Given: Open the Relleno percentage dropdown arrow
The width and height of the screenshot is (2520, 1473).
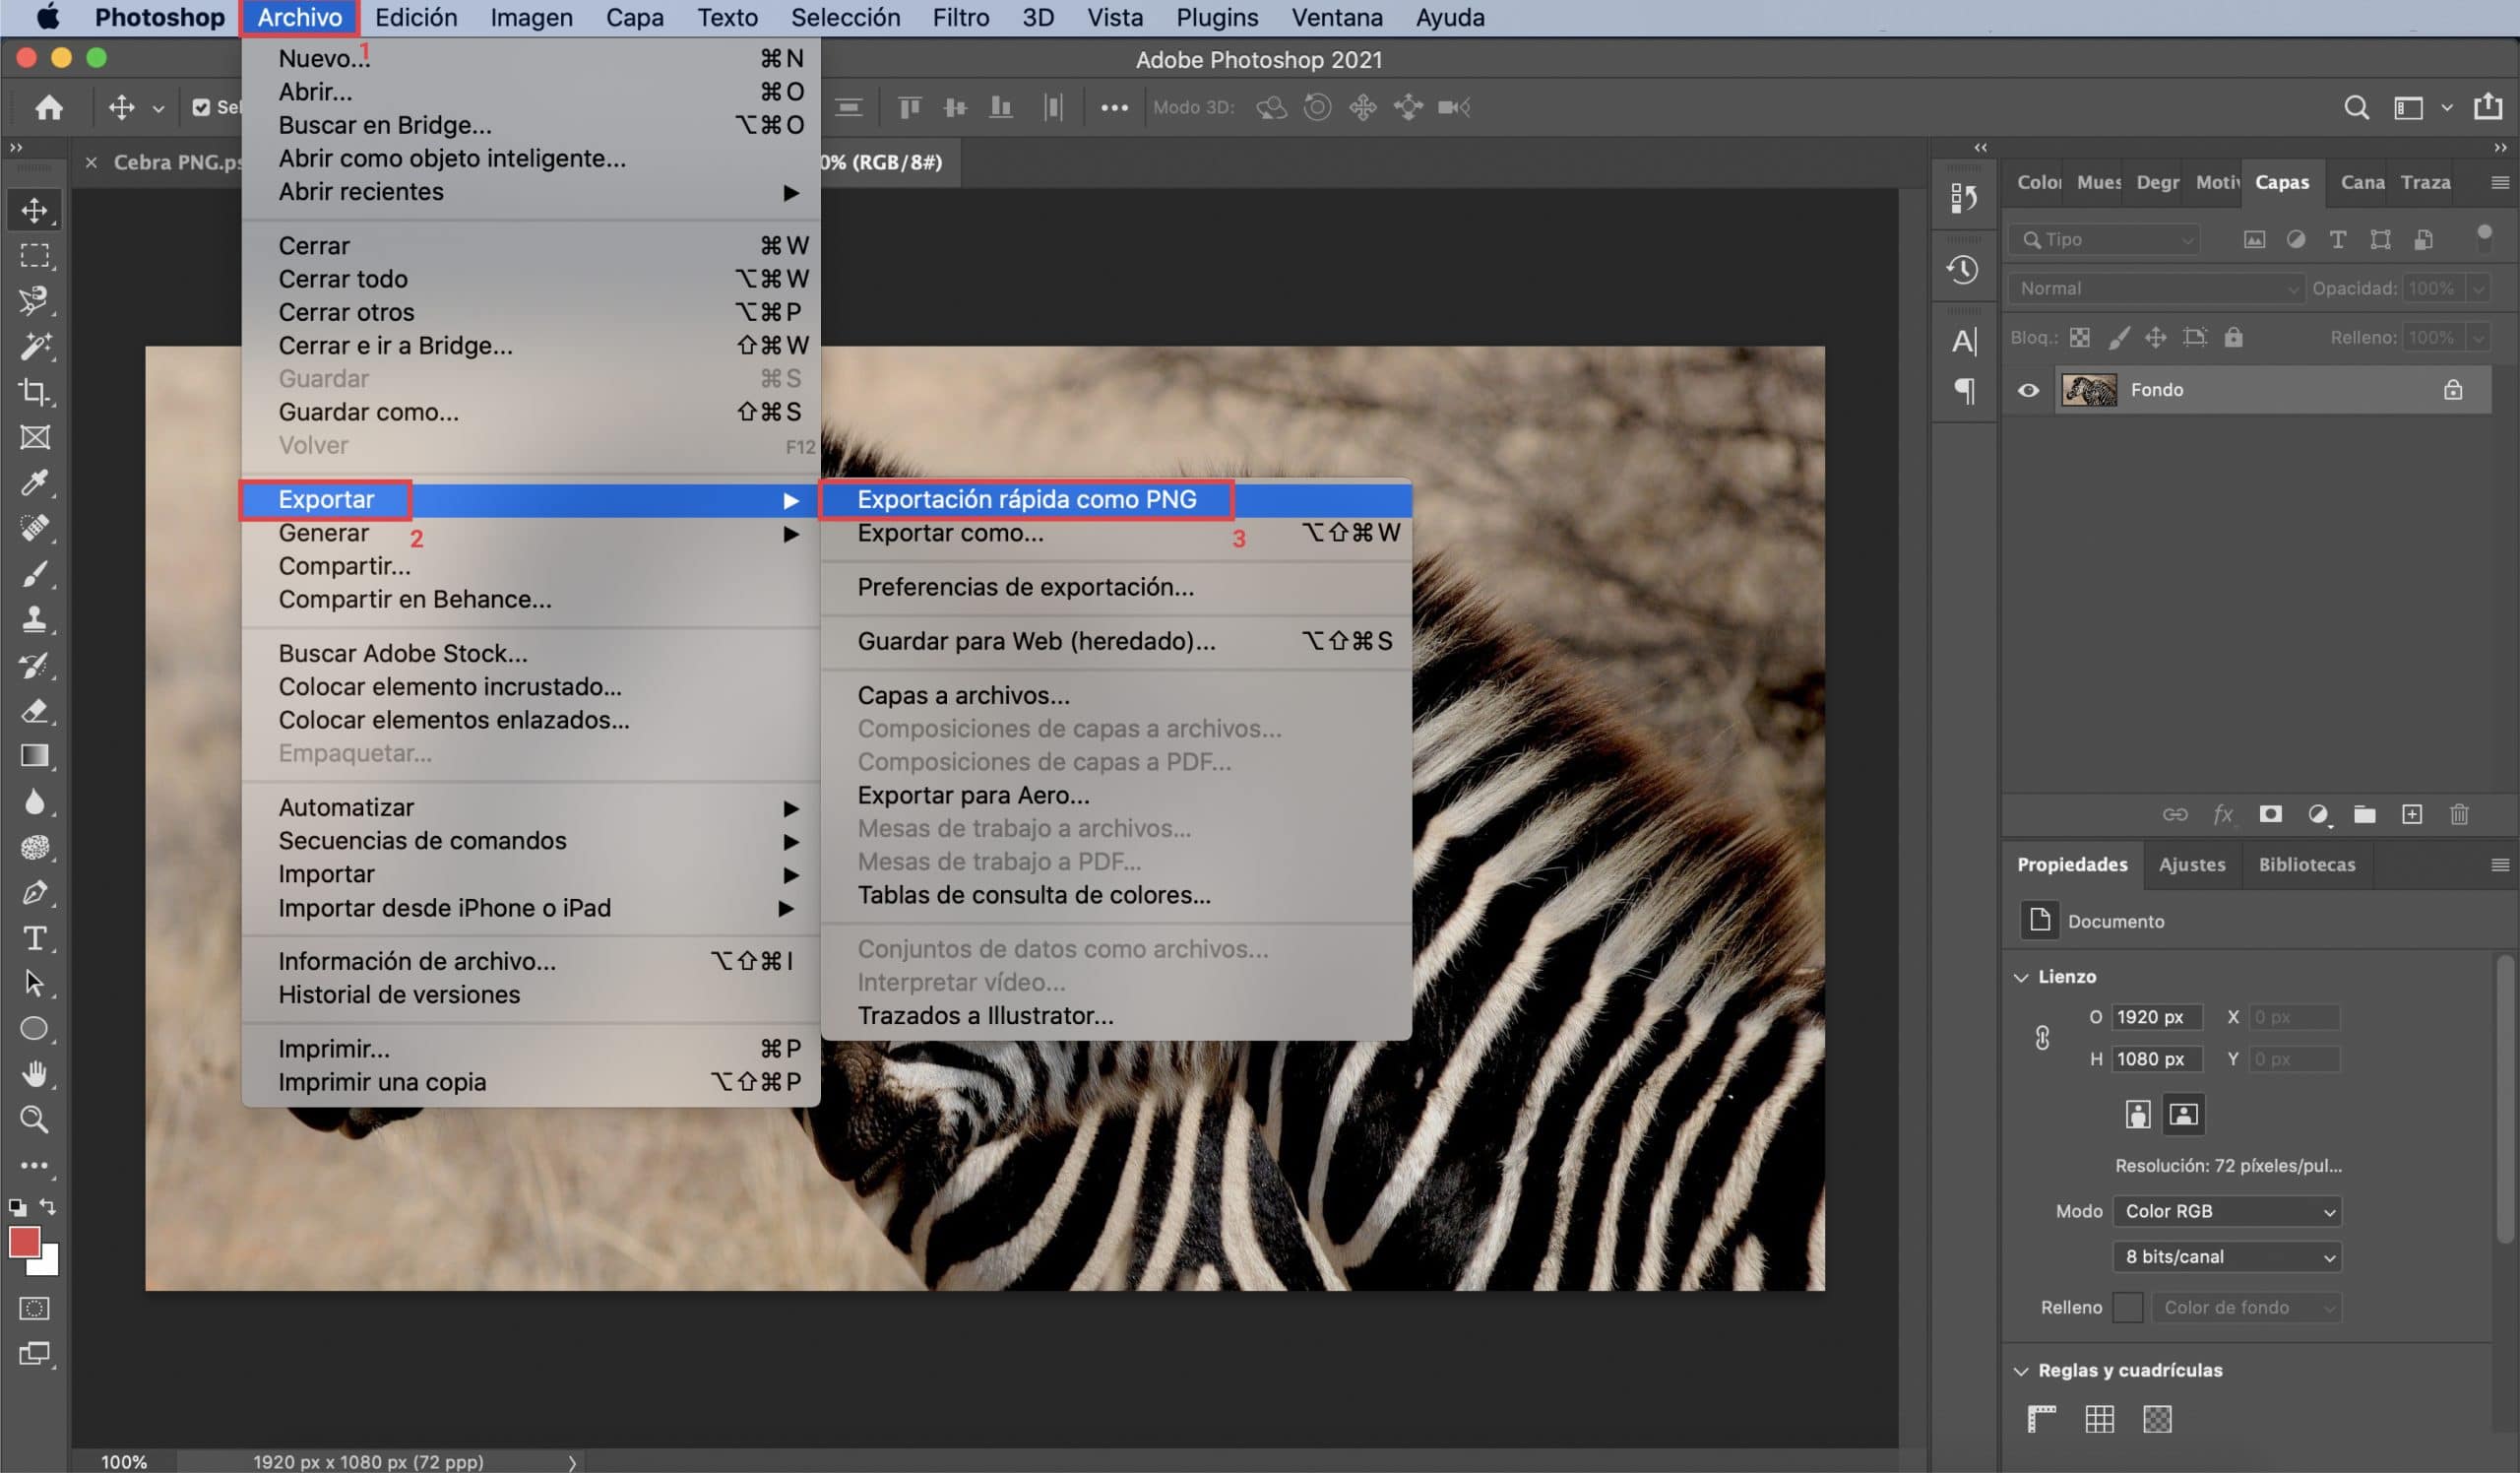Looking at the screenshot, I should pos(2479,338).
